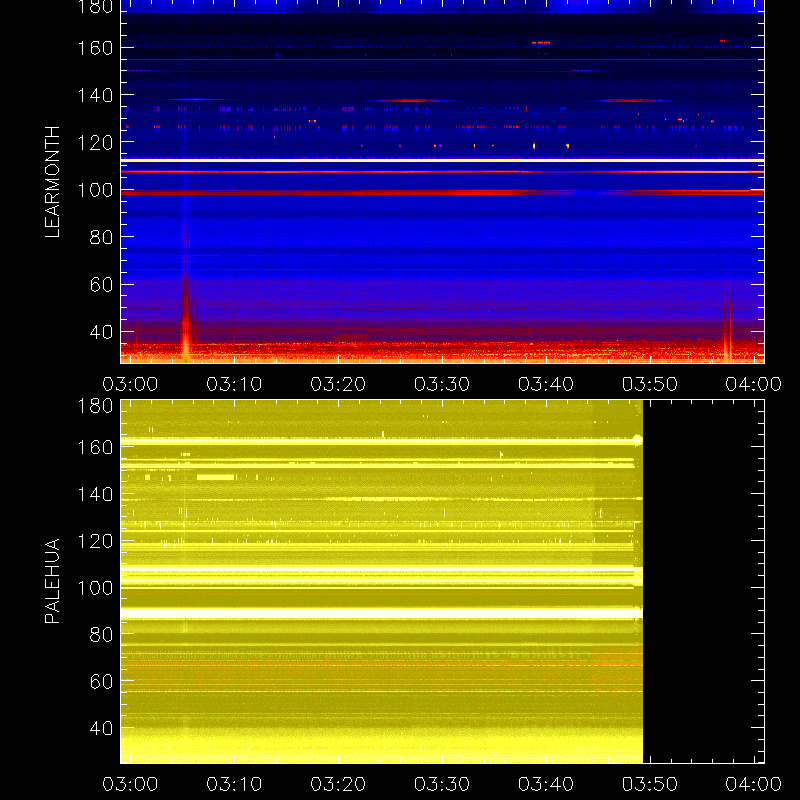Select the 120 frequency label on Palehua plot

pos(95,541)
